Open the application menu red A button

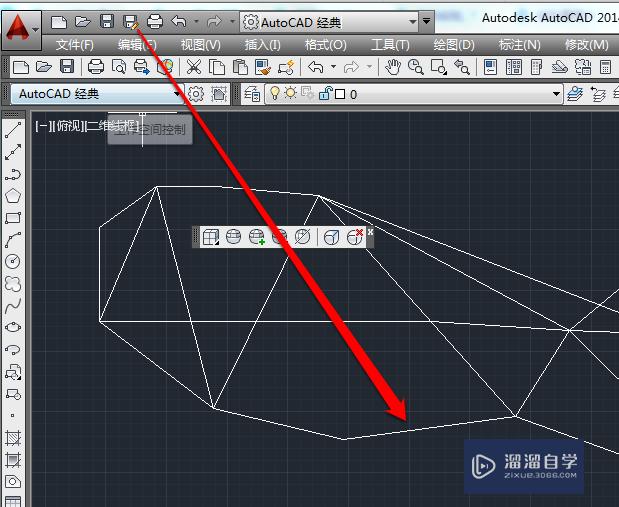click(21, 30)
